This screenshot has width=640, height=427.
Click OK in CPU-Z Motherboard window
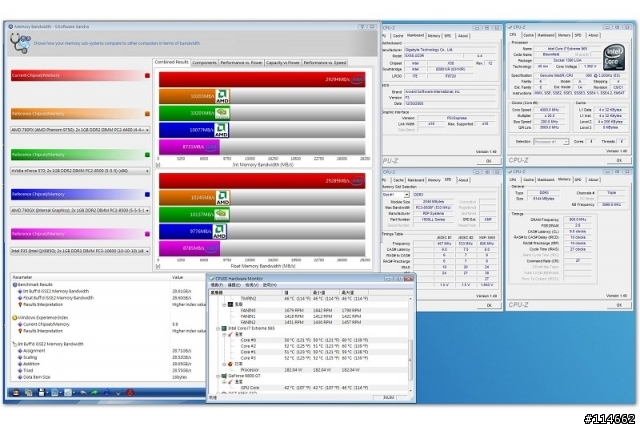click(489, 161)
